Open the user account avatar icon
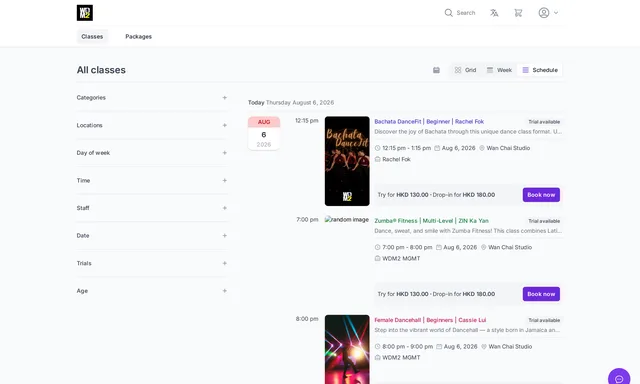The height and width of the screenshot is (384, 640). tap(544, 13)
